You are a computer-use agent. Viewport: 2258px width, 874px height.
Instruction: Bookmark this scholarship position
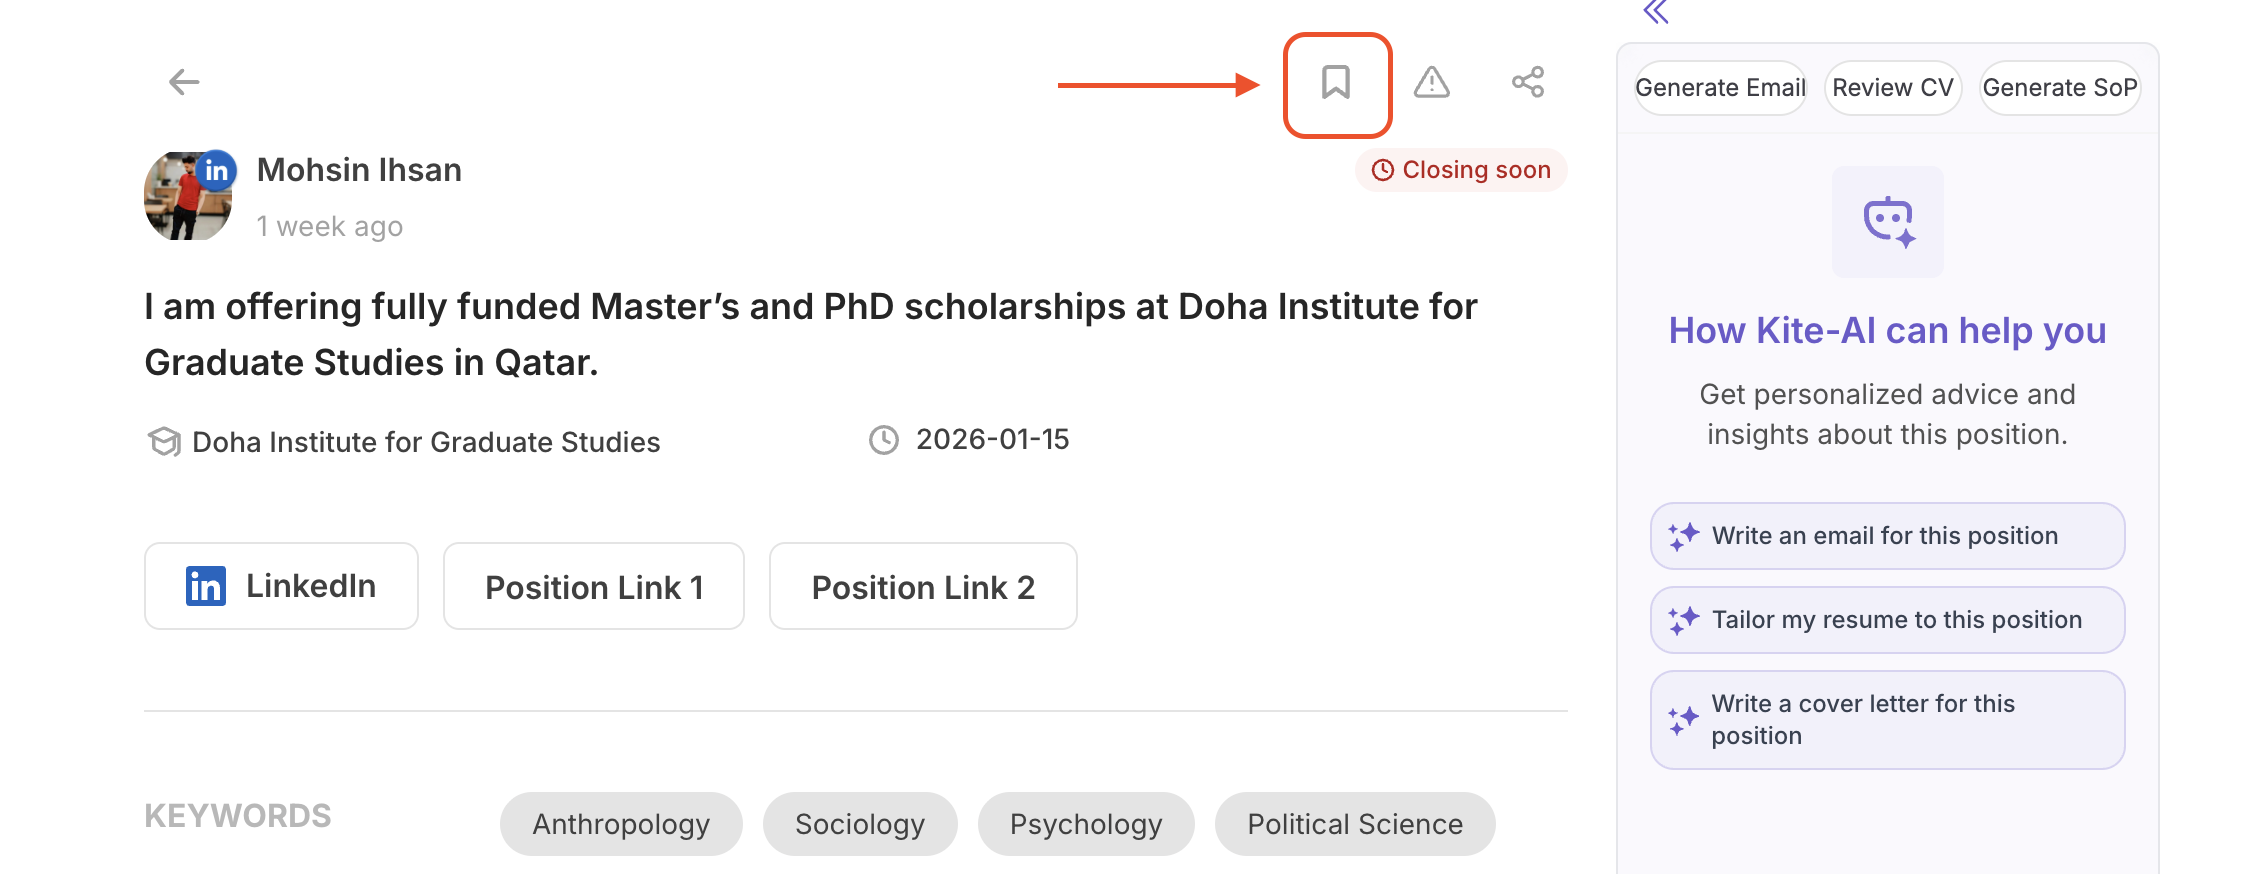[x=1336, y=83]
